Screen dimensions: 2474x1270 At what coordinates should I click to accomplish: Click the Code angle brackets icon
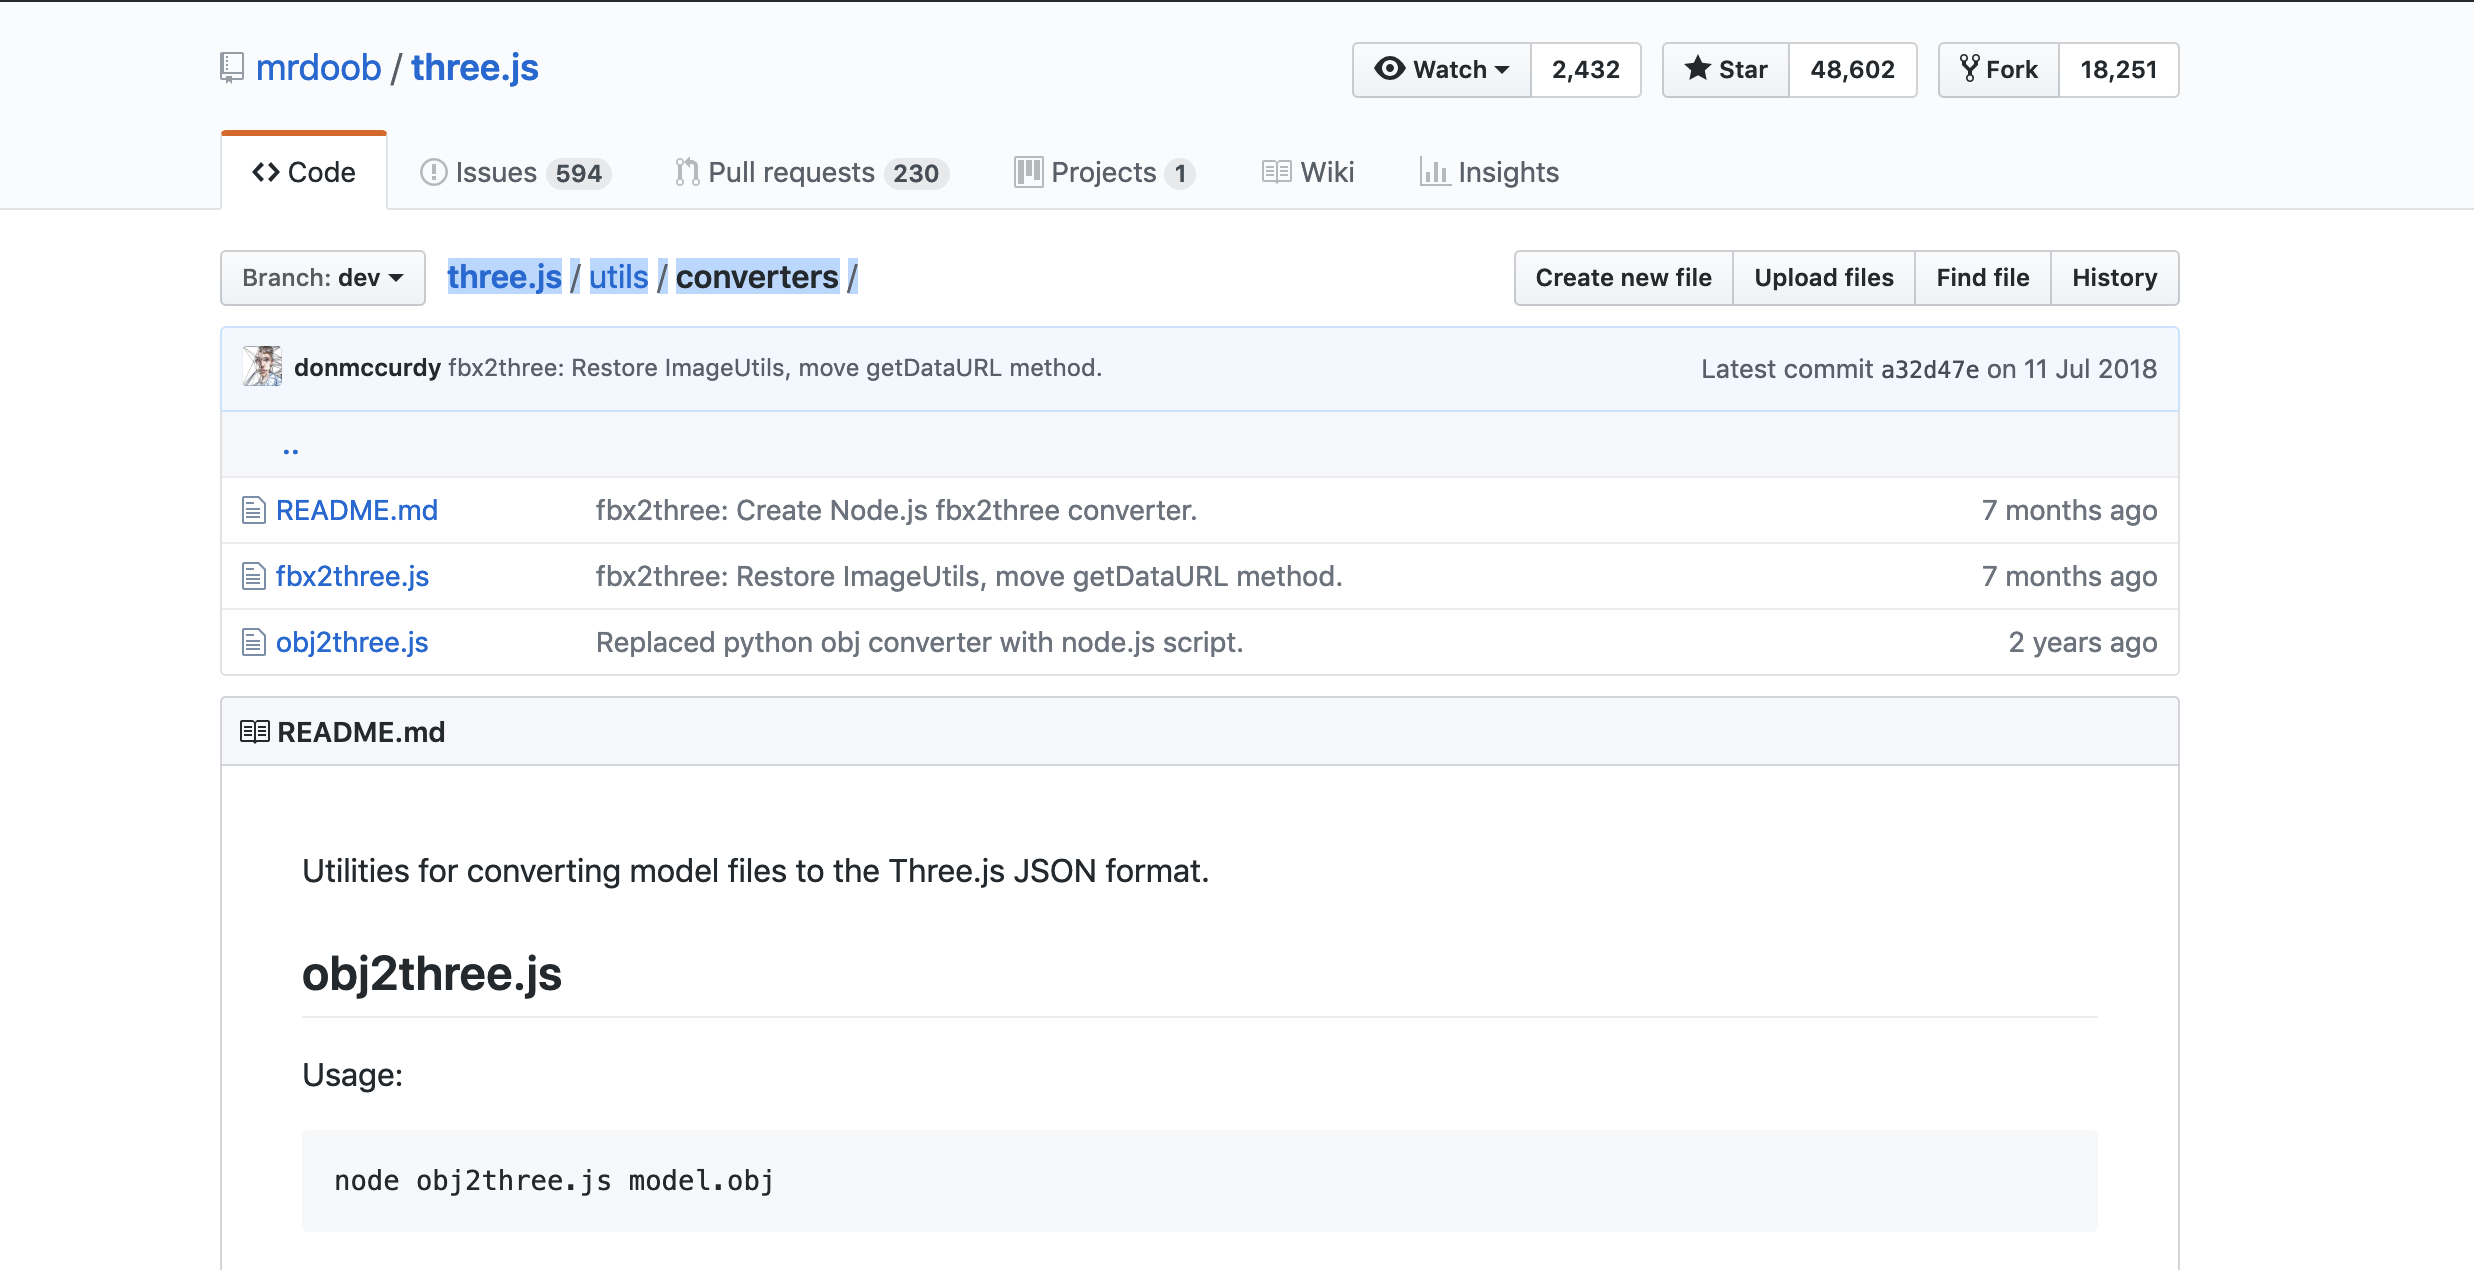tap(266, 172)
